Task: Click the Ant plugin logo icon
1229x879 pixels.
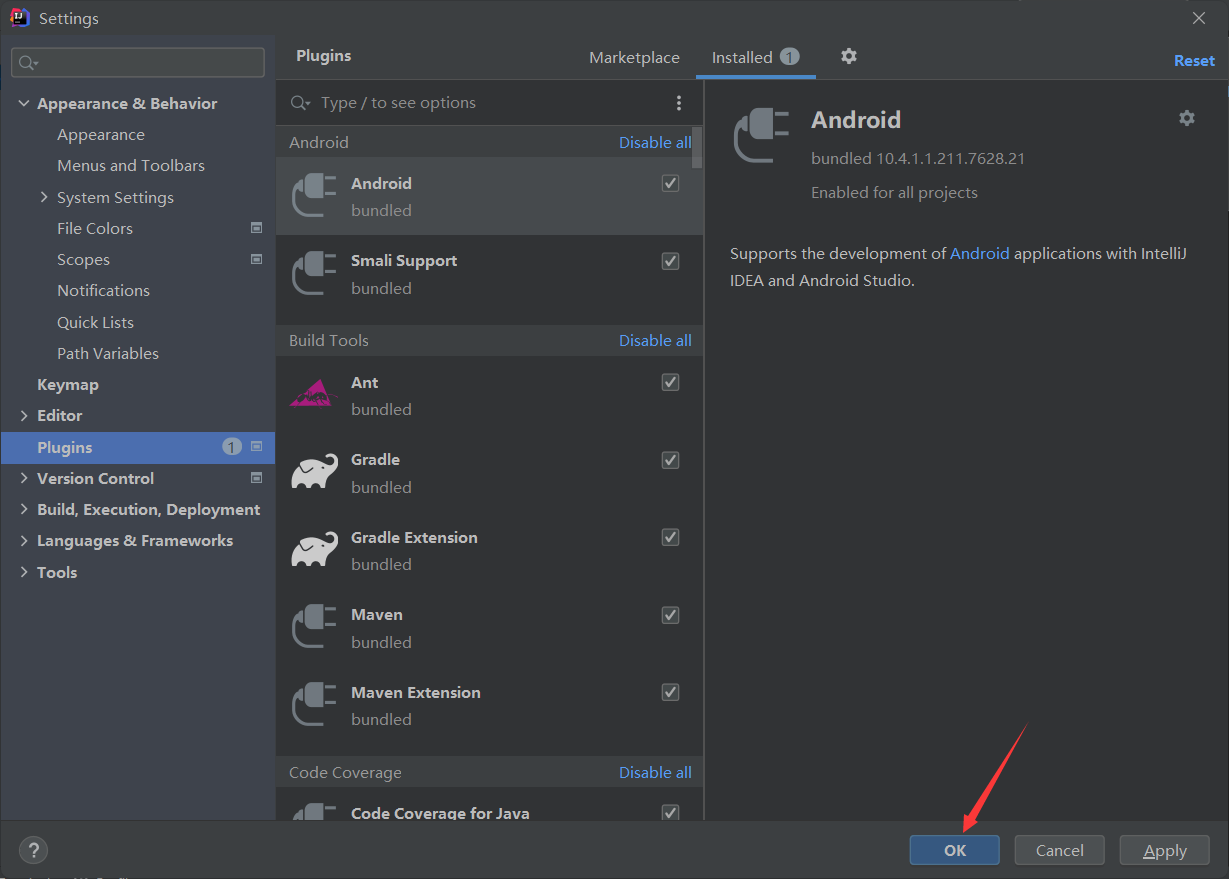Action: pos(314,393)
